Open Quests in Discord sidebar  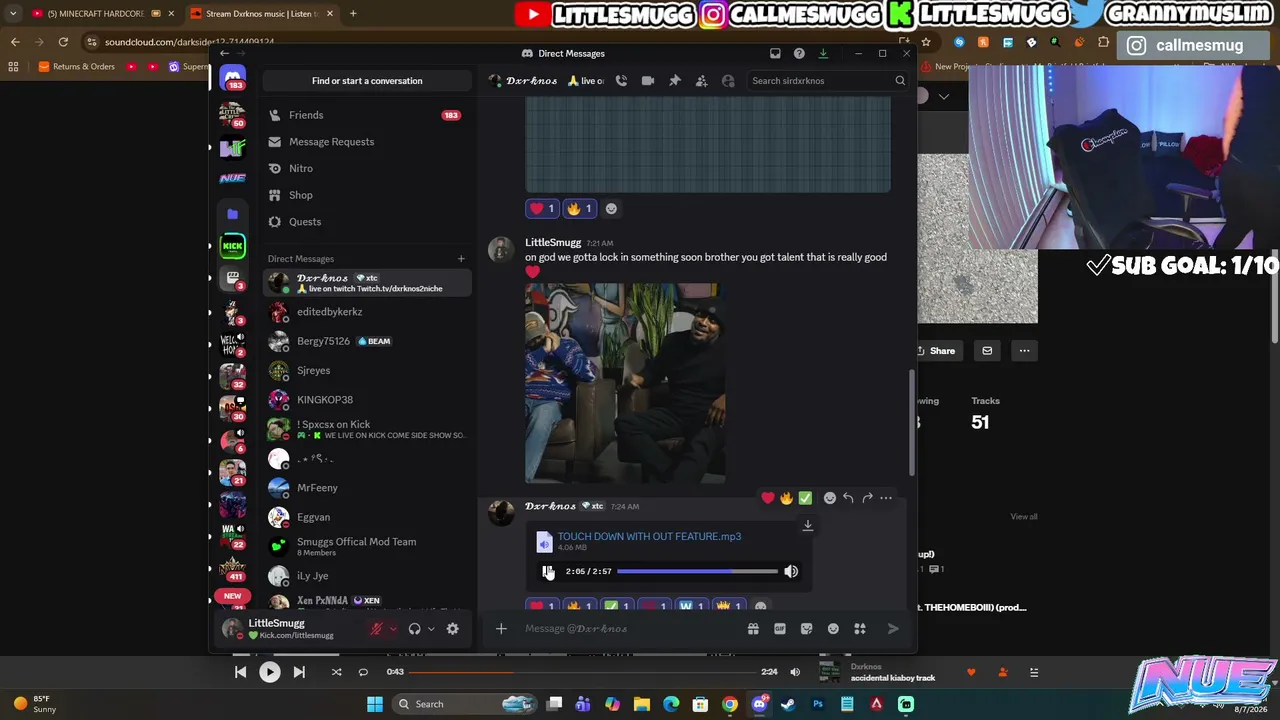pyautogui.click(x=366, y=222)
